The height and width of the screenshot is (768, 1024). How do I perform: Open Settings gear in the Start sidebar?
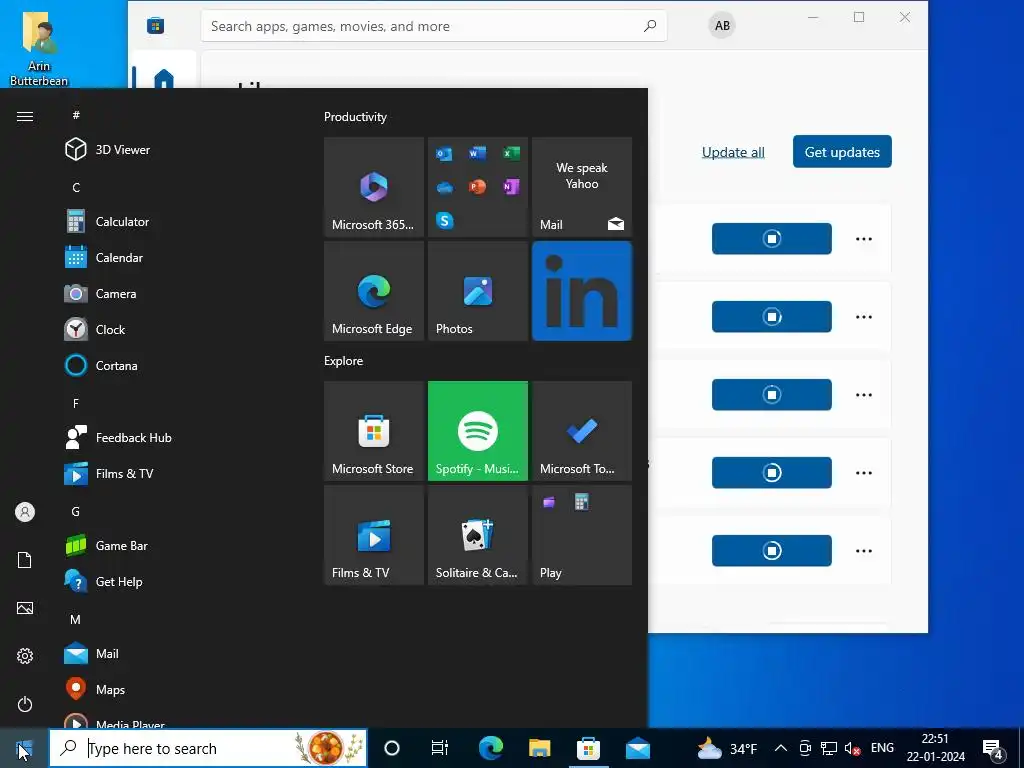25,656
